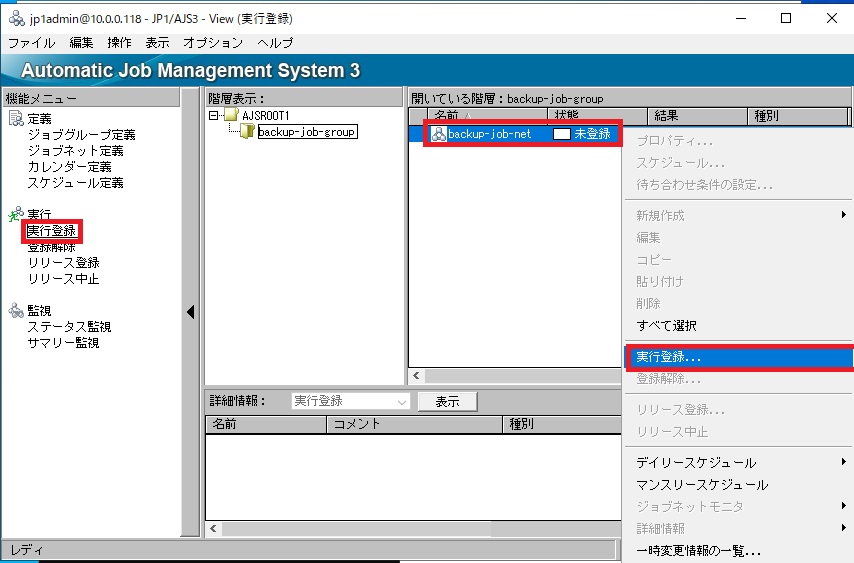Select スケジュール定義 in function menu
854x563 pixels.
click(x=76, y=182)
